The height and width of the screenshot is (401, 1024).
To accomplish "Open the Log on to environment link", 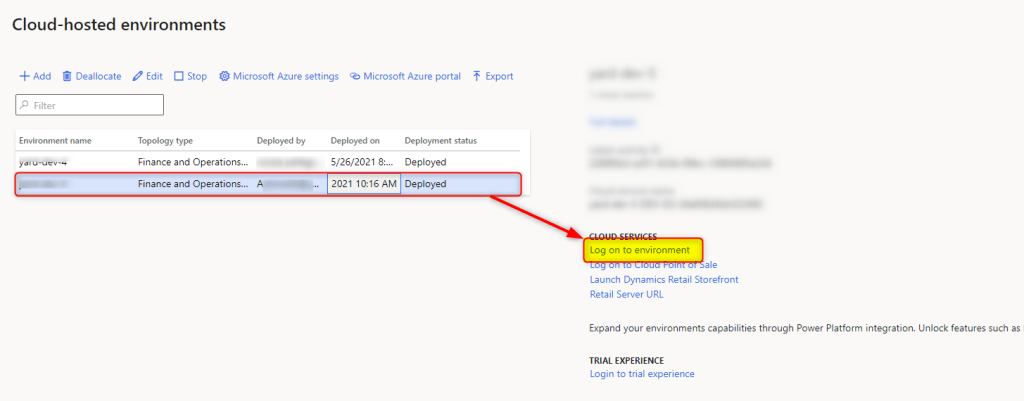I will (639, 249).
